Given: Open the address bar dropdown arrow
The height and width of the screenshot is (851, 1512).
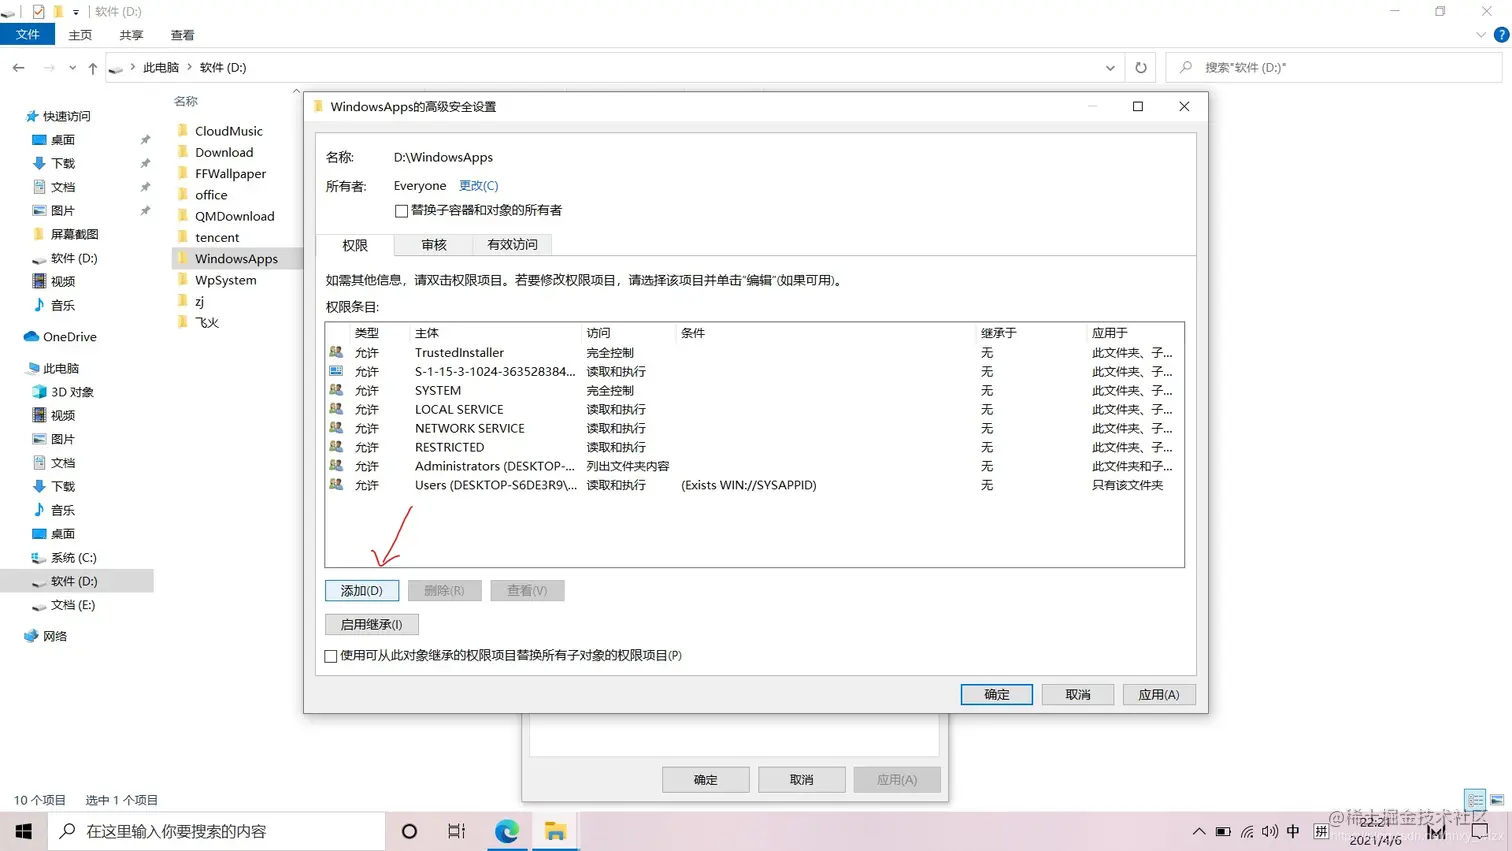Looking at the screenshot, I should 1110,67.
